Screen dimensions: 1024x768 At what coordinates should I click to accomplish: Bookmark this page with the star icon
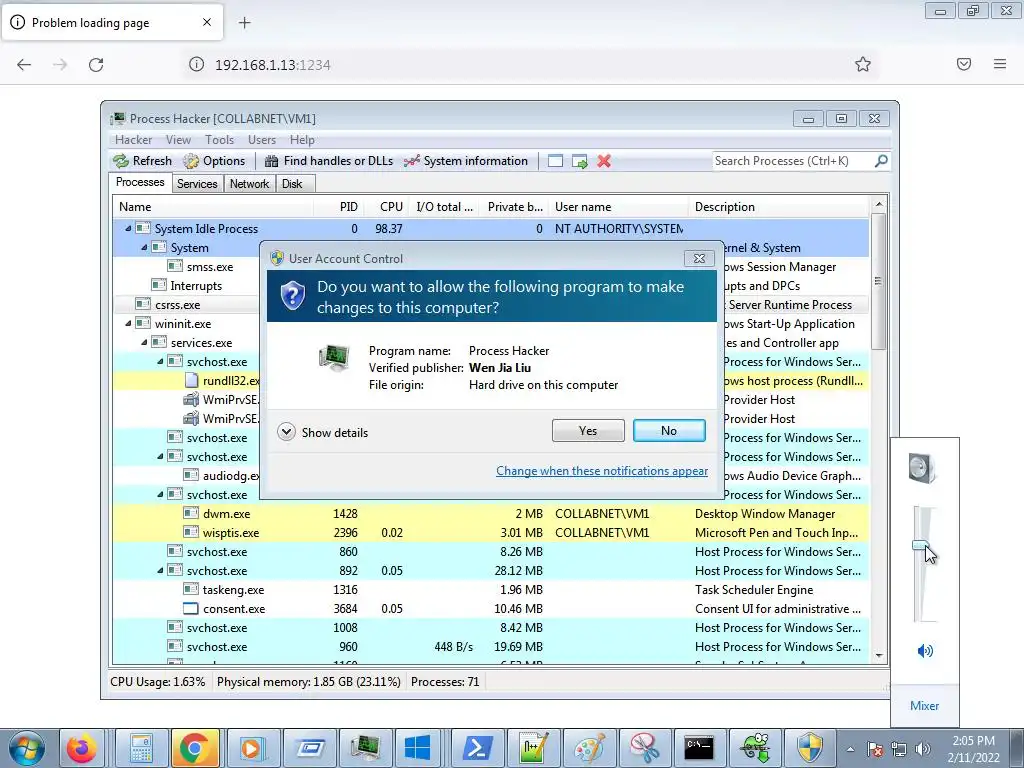point(863,64)
